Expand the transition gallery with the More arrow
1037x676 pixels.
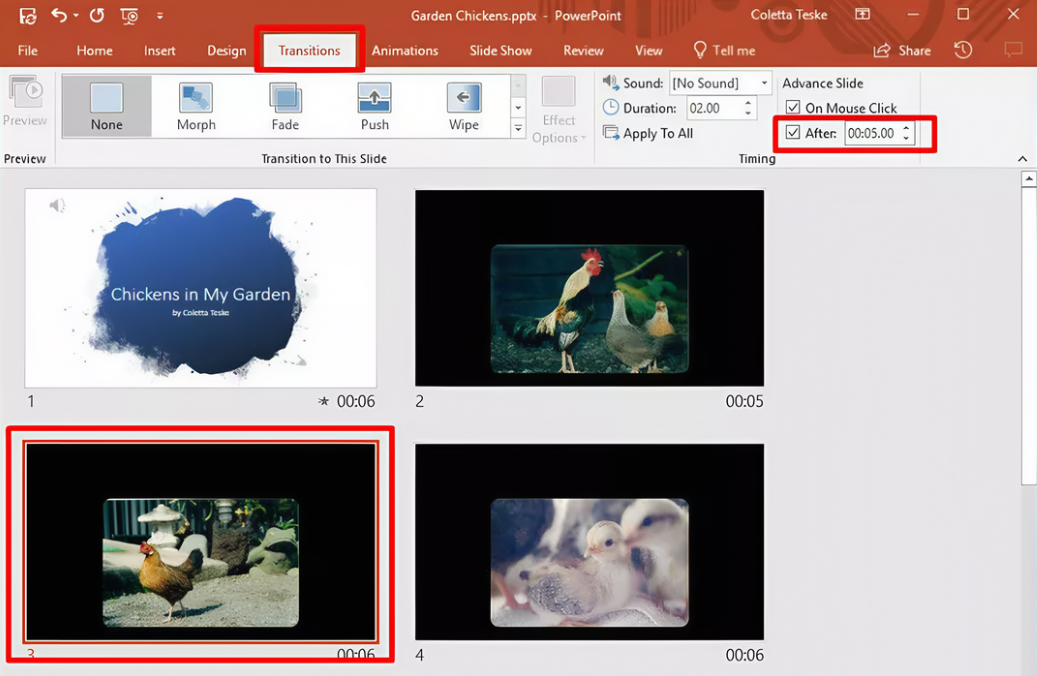(x=518, y=128)
